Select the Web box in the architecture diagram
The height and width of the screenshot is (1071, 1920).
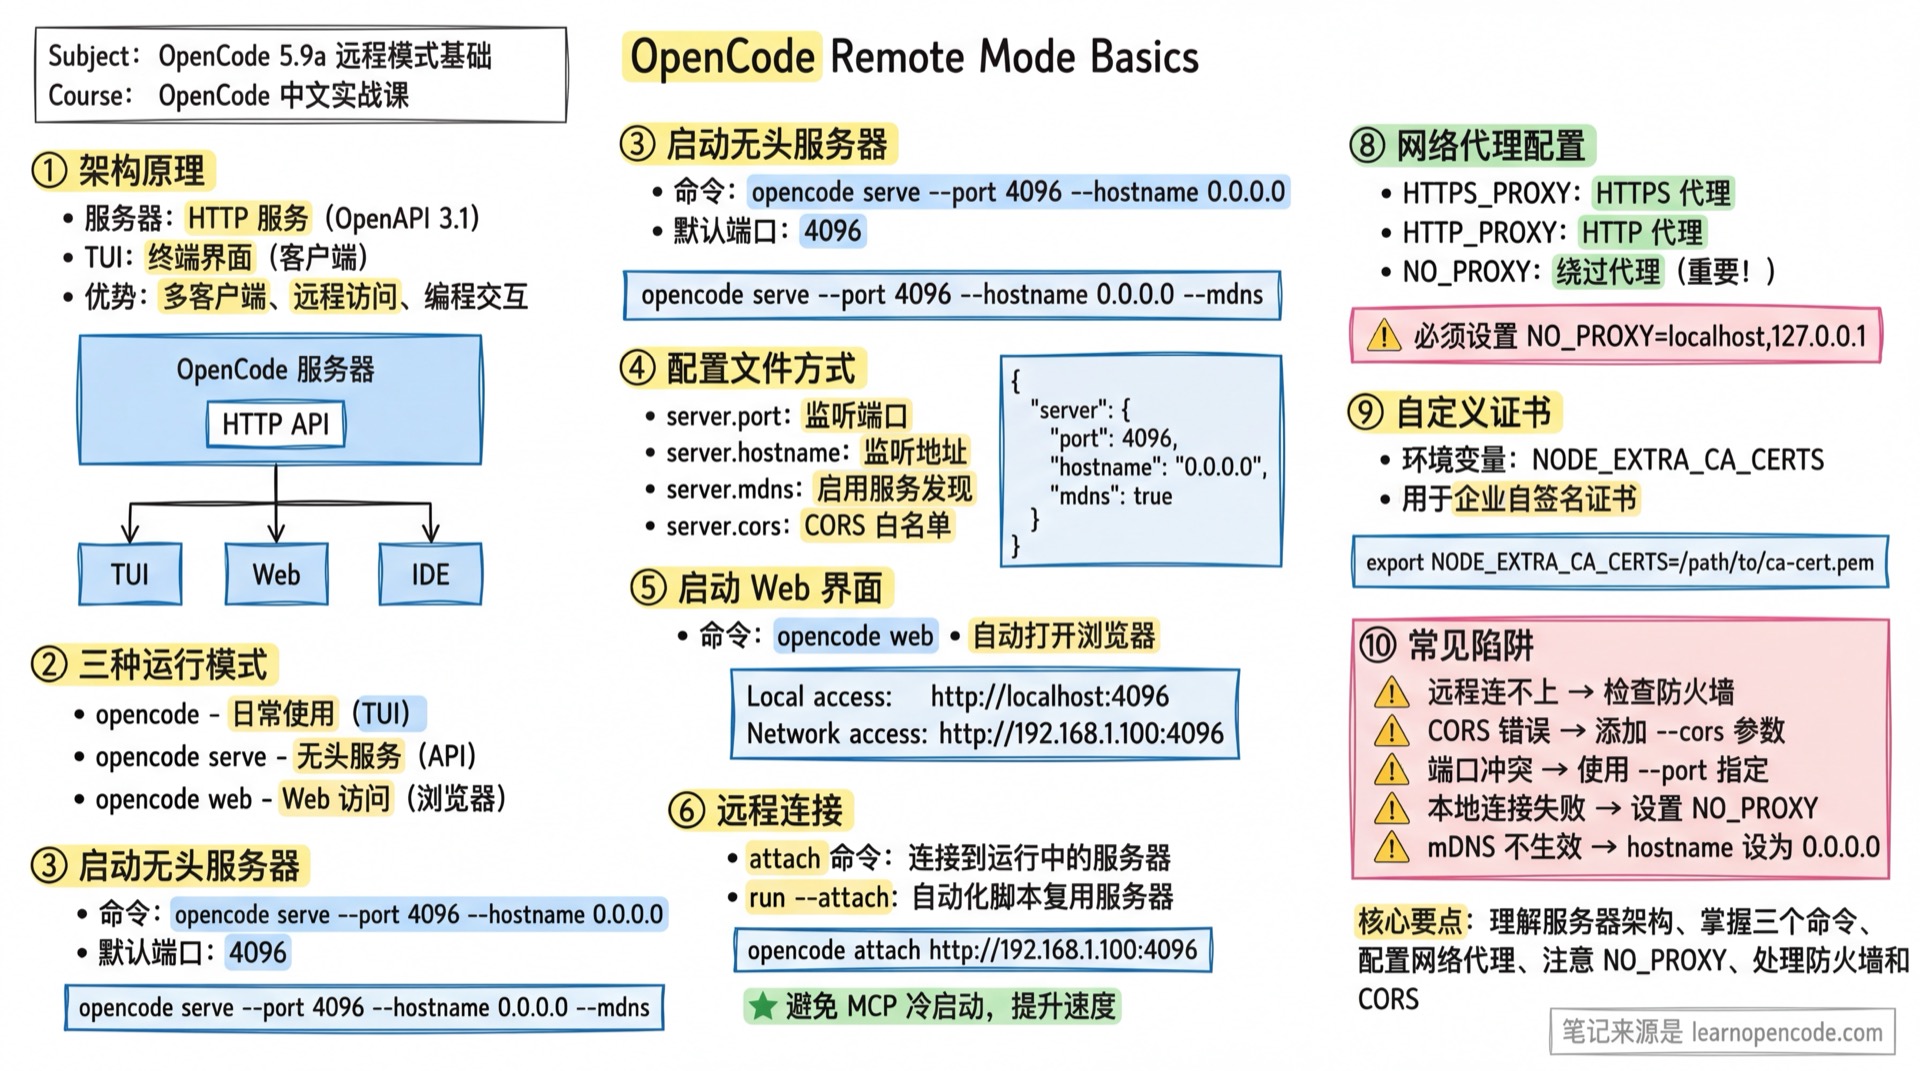point(276,574)
